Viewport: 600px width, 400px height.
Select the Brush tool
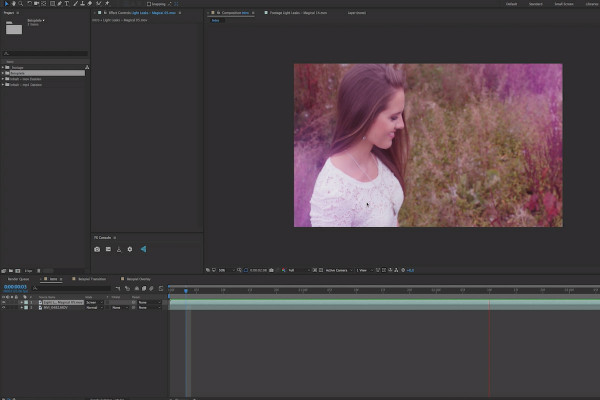[x=75, y=3]
